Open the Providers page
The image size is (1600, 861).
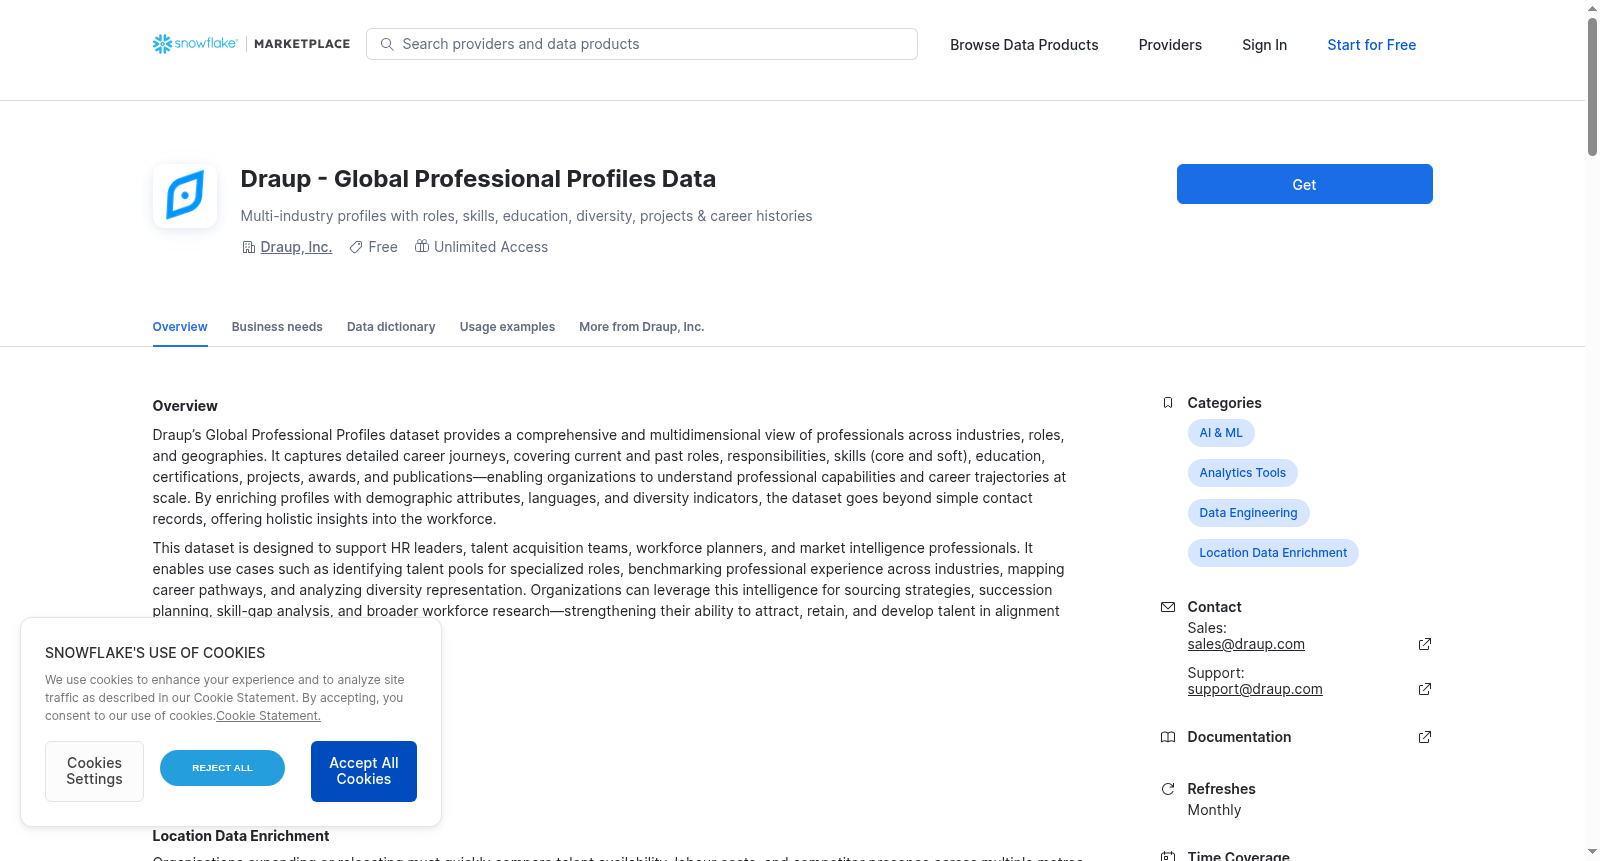1170,45
